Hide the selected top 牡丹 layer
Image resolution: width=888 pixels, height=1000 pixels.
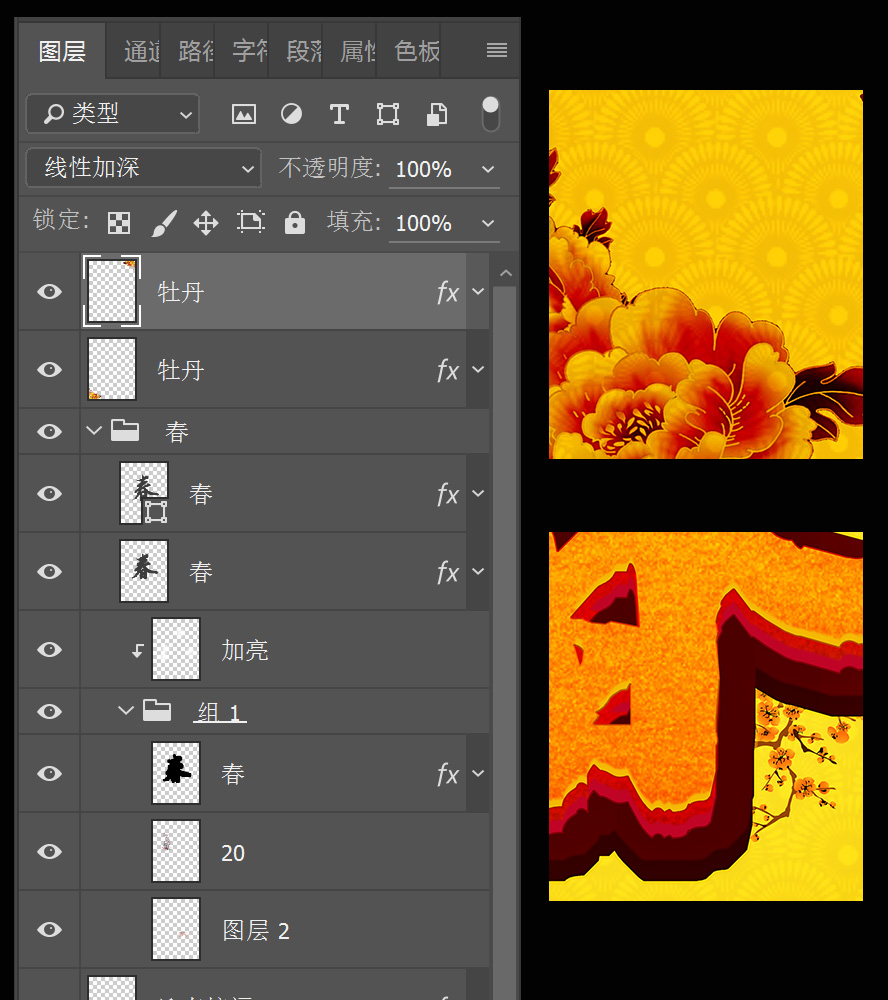pyautogui.click(x=49, y=291)
